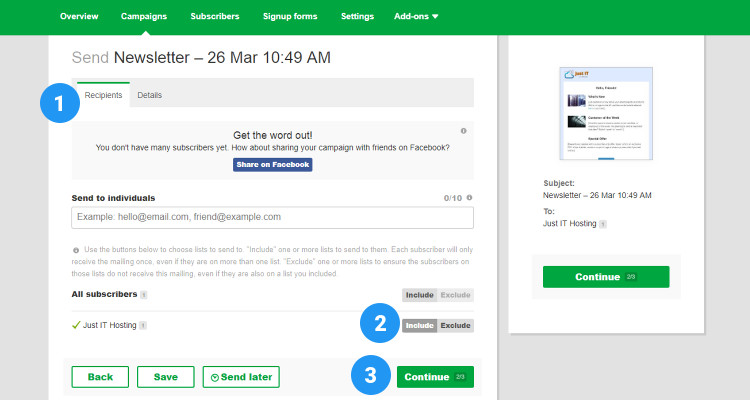The image size is (750, 400).
Task: Navigate to Signup forms
Action: [290, 16]
